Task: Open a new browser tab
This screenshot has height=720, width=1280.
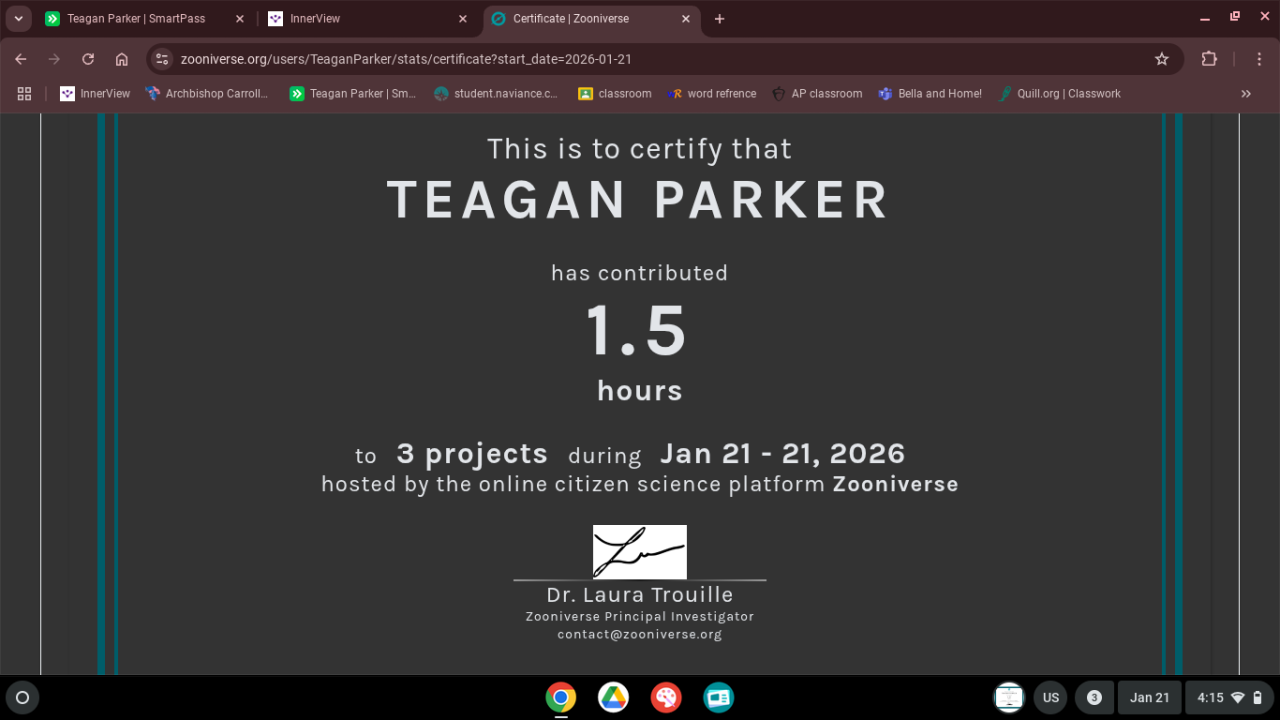Action: click(x=719, y=19)
